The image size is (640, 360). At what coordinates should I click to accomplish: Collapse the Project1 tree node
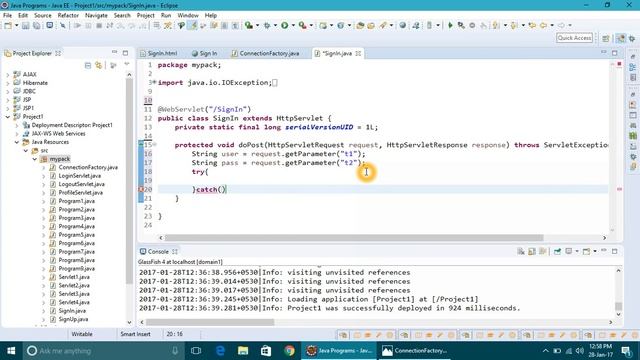click(7, 117)
